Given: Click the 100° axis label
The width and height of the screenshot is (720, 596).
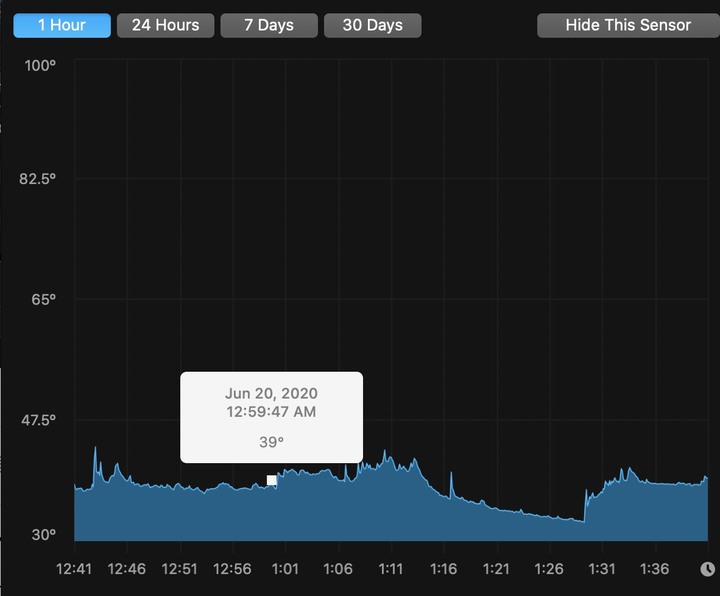Looking at the screenshot, I should 40,66.
